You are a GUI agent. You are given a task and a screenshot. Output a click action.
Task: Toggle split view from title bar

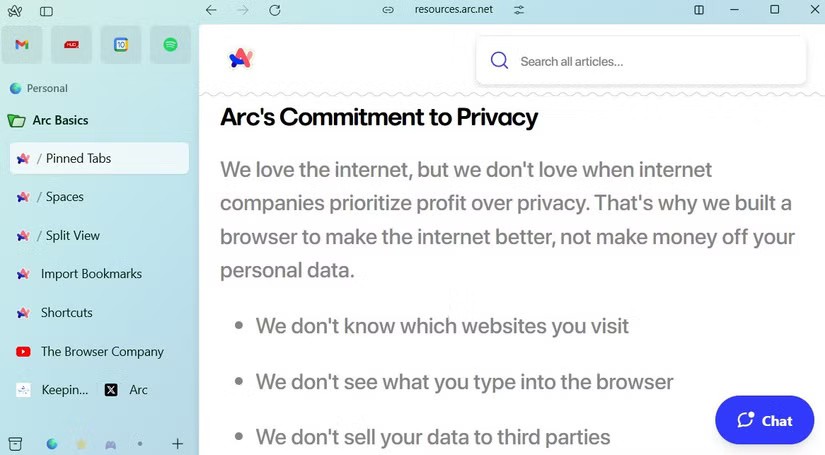pos(699,10)
